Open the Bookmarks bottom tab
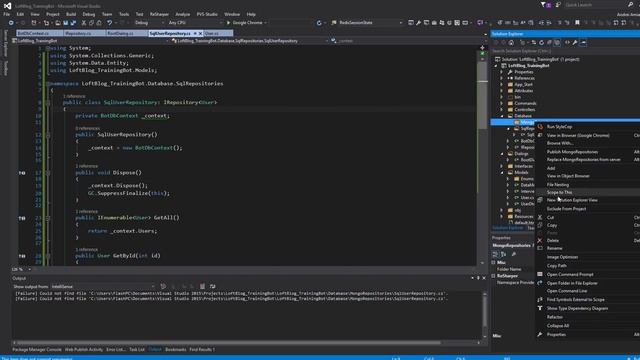 pos(176,349)
